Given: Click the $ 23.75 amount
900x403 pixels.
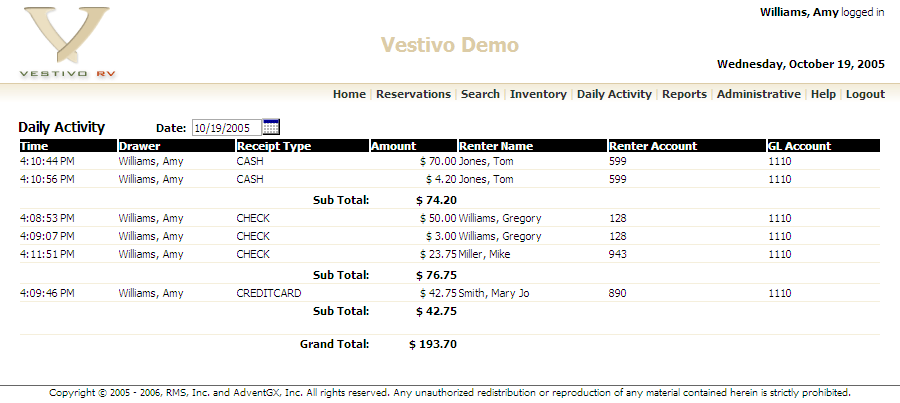Looking at the screenshot, I should pyautogui.click(x=438, y=254).
